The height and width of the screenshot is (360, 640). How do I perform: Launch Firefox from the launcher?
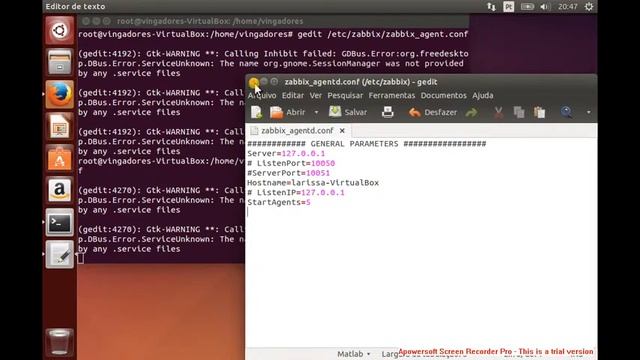click(60, 94)
